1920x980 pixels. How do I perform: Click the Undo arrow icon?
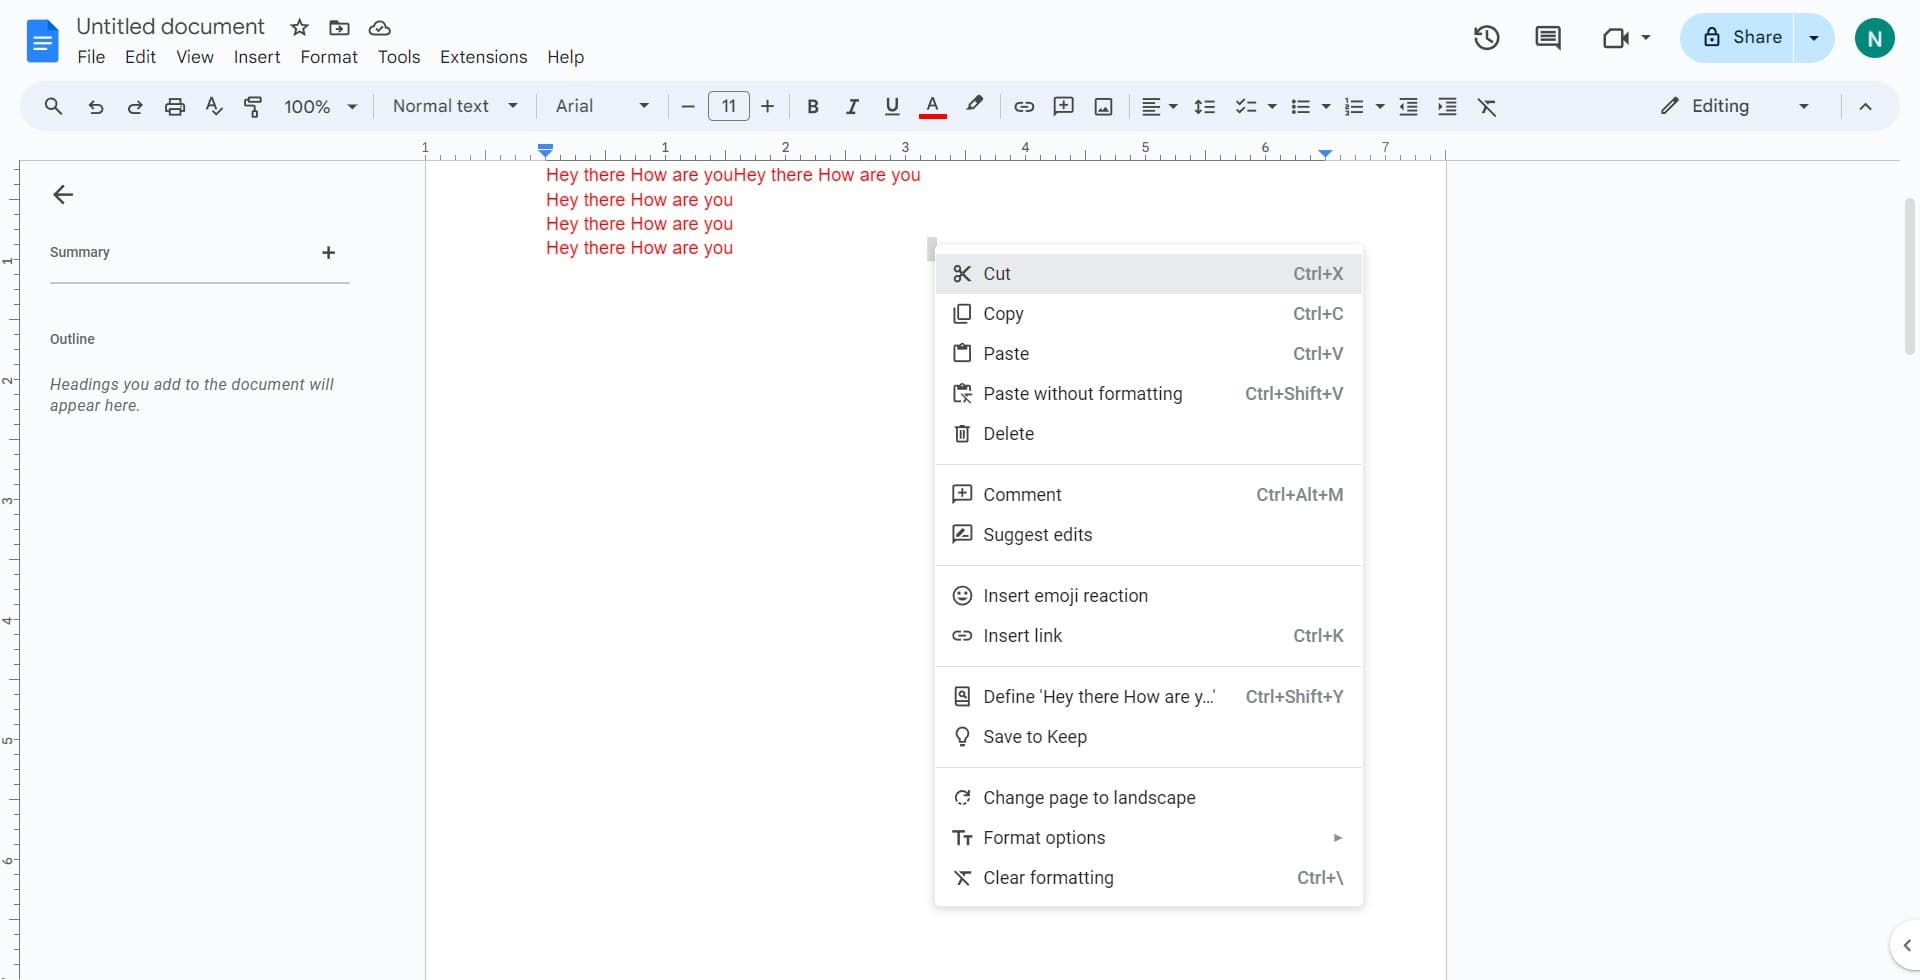tap(96, 107)
